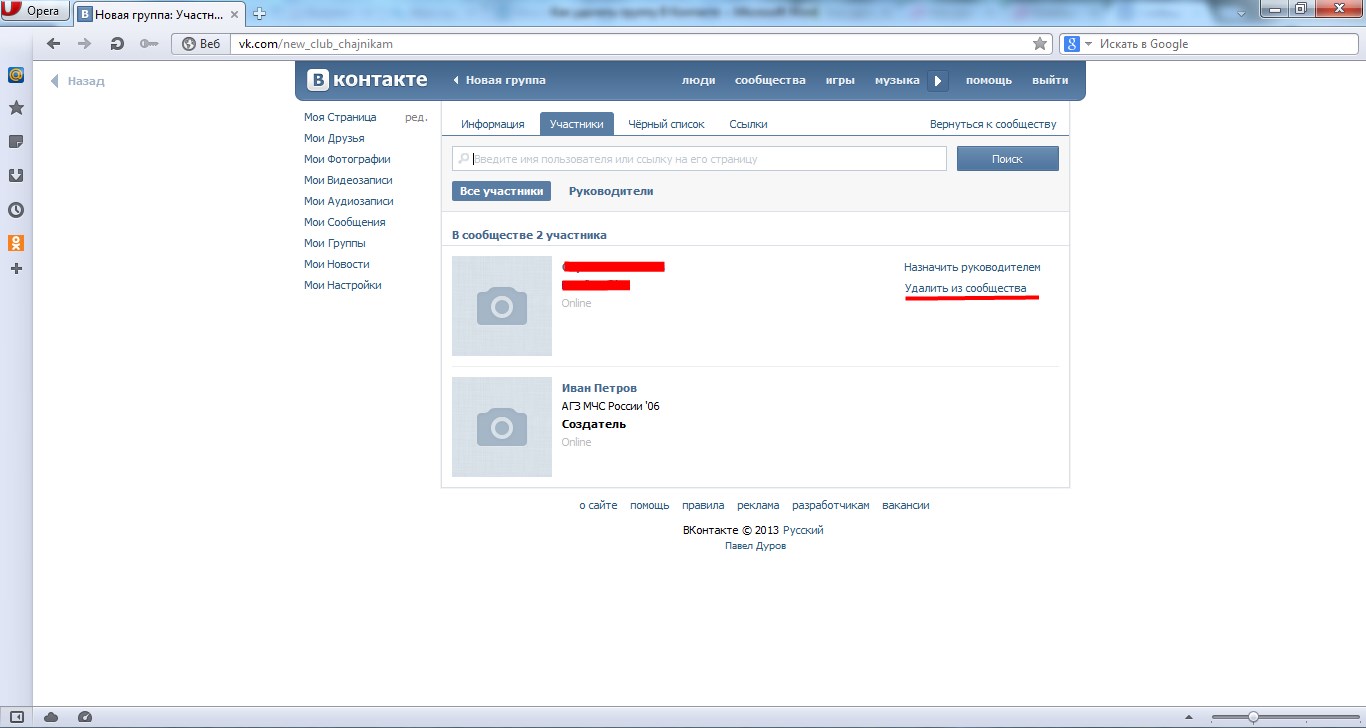
Task: Open the search engine dropdown arrow
Action: pos(1089,44)
